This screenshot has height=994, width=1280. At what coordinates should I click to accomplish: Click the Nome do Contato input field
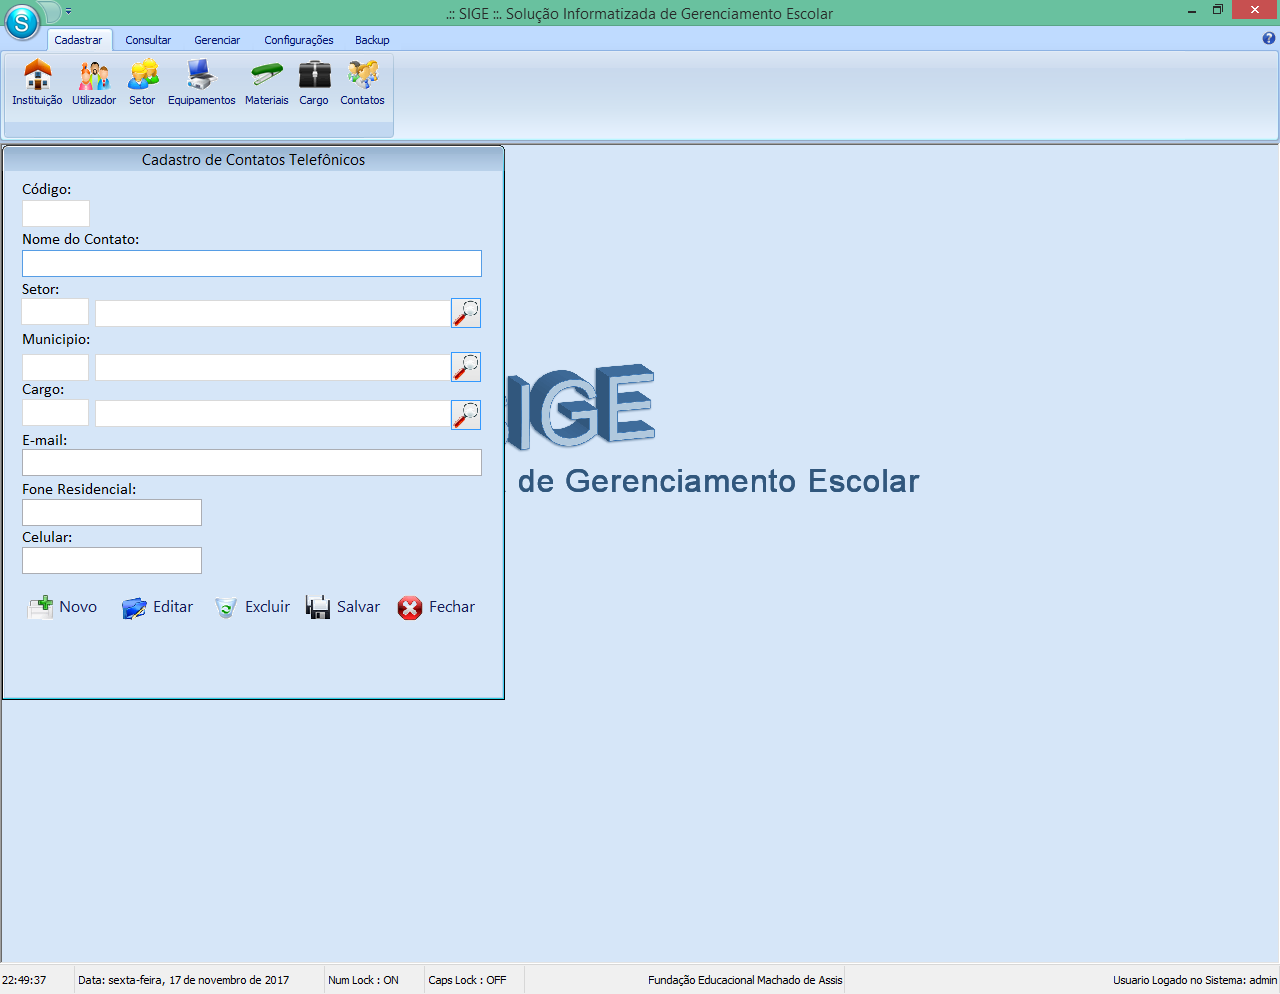(251, 263)
